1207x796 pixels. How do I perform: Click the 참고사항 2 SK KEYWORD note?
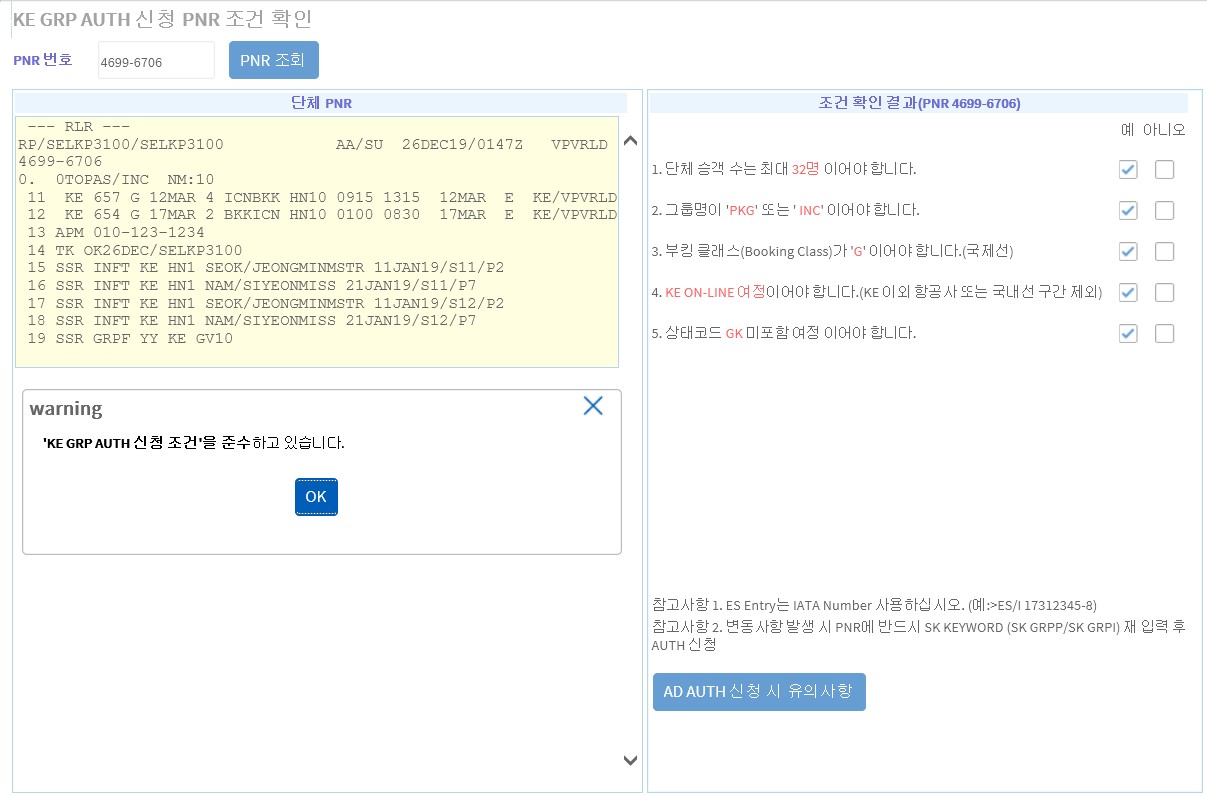click(918, 636)
